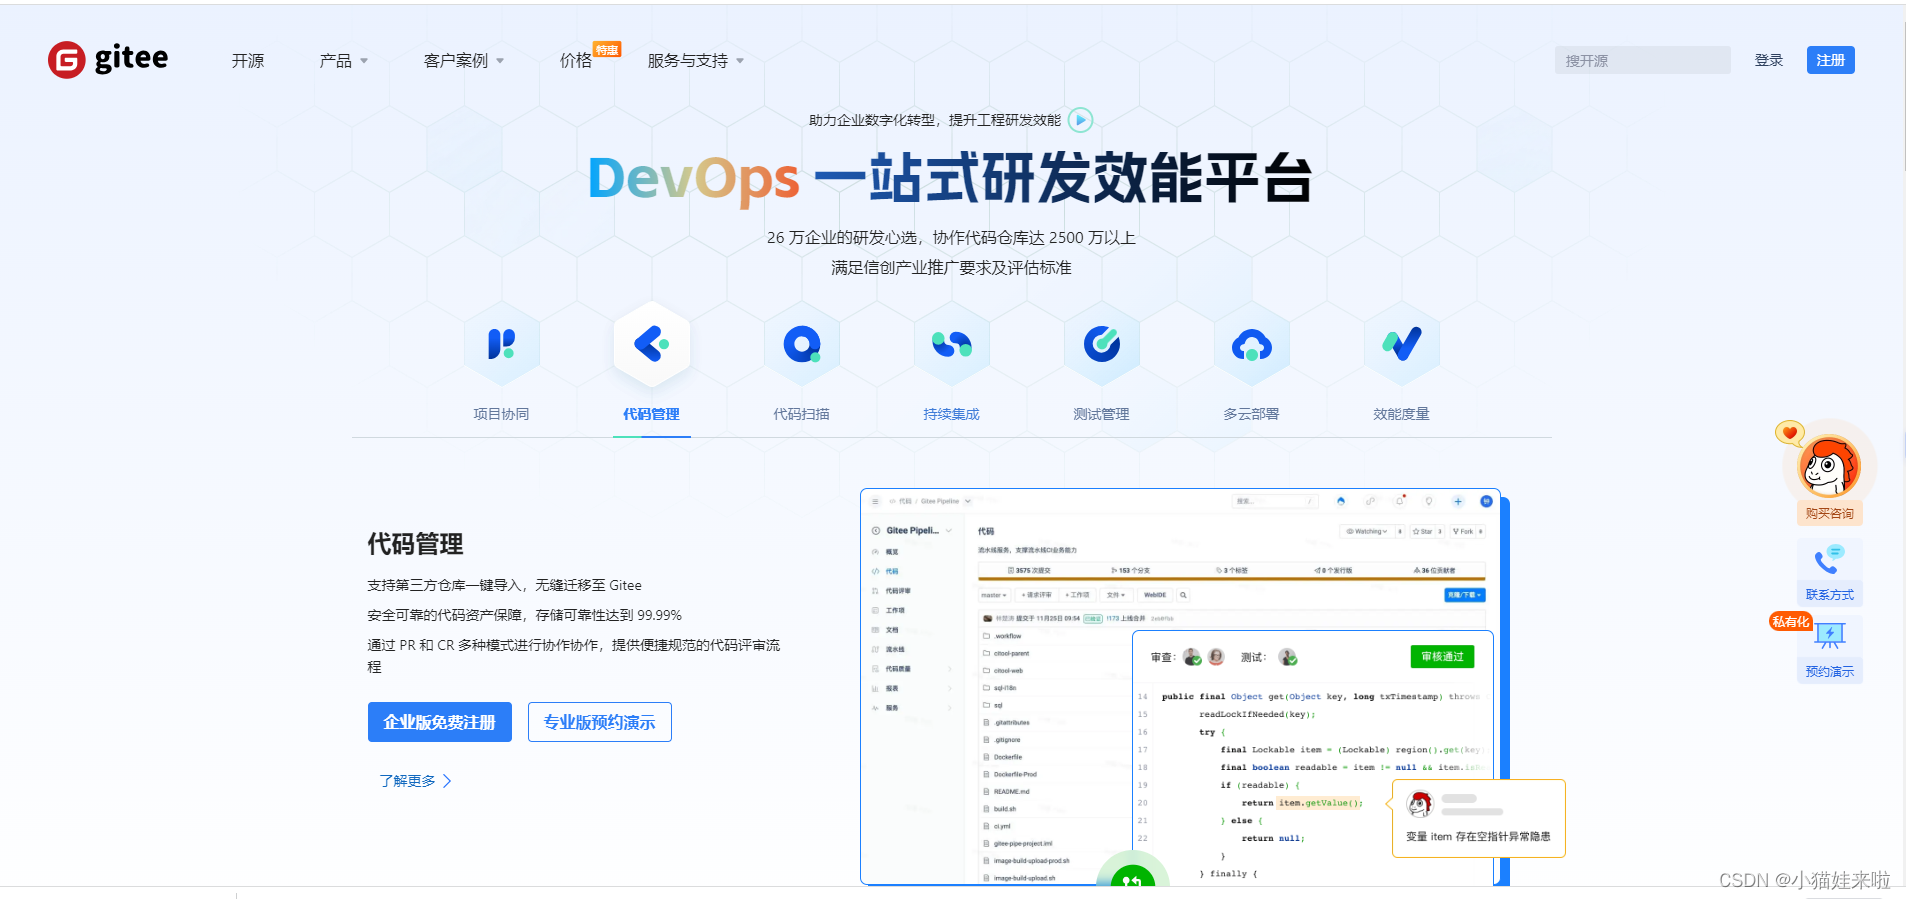Play the intro video circular play icon
This screenshot has height=899, width=1906.
click(x=1080, y=120)
